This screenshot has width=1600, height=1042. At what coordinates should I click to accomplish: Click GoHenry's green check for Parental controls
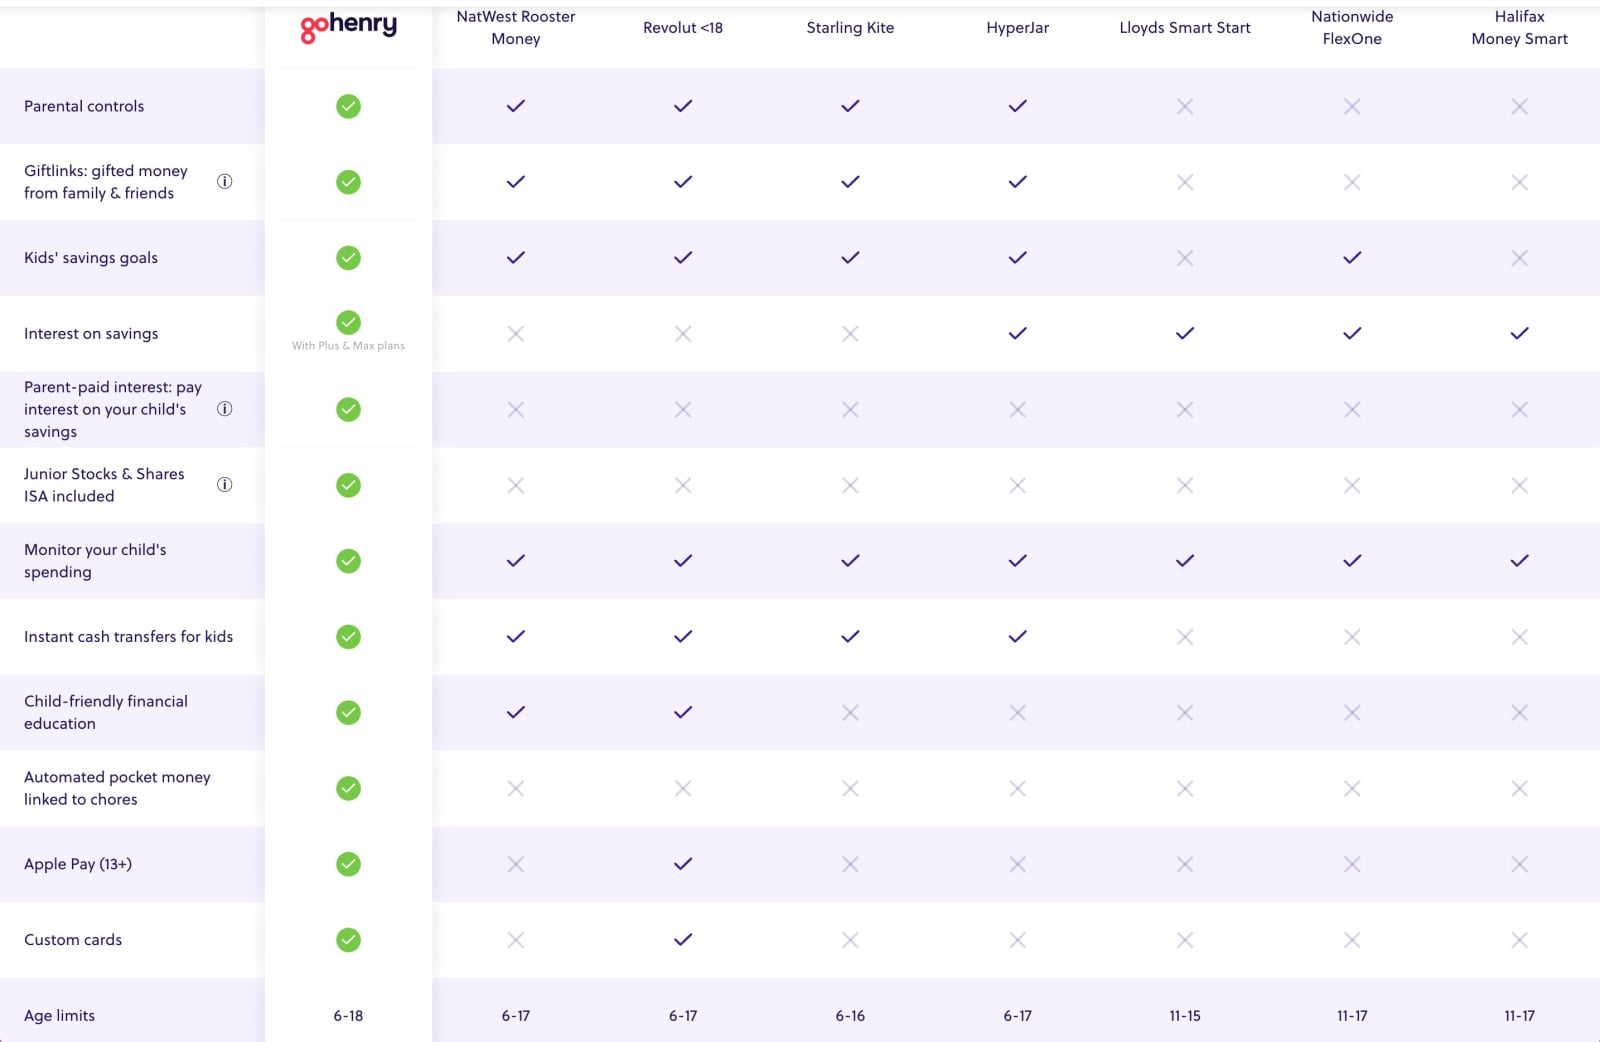pos(348,106)
